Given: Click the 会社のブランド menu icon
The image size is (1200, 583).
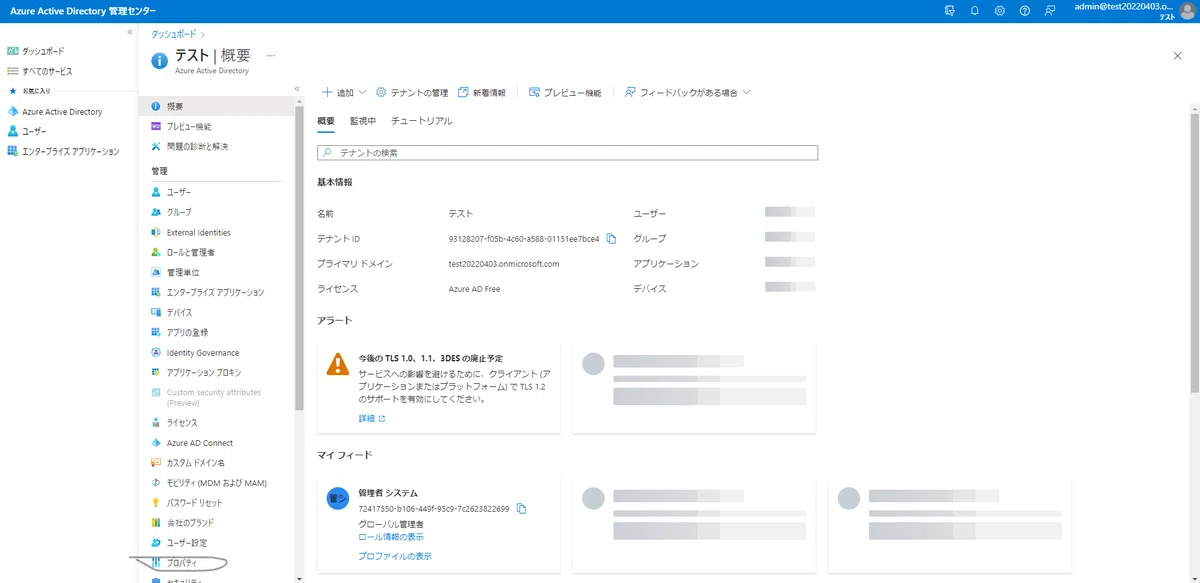Looking at the screenshot, I should (156, 523).
